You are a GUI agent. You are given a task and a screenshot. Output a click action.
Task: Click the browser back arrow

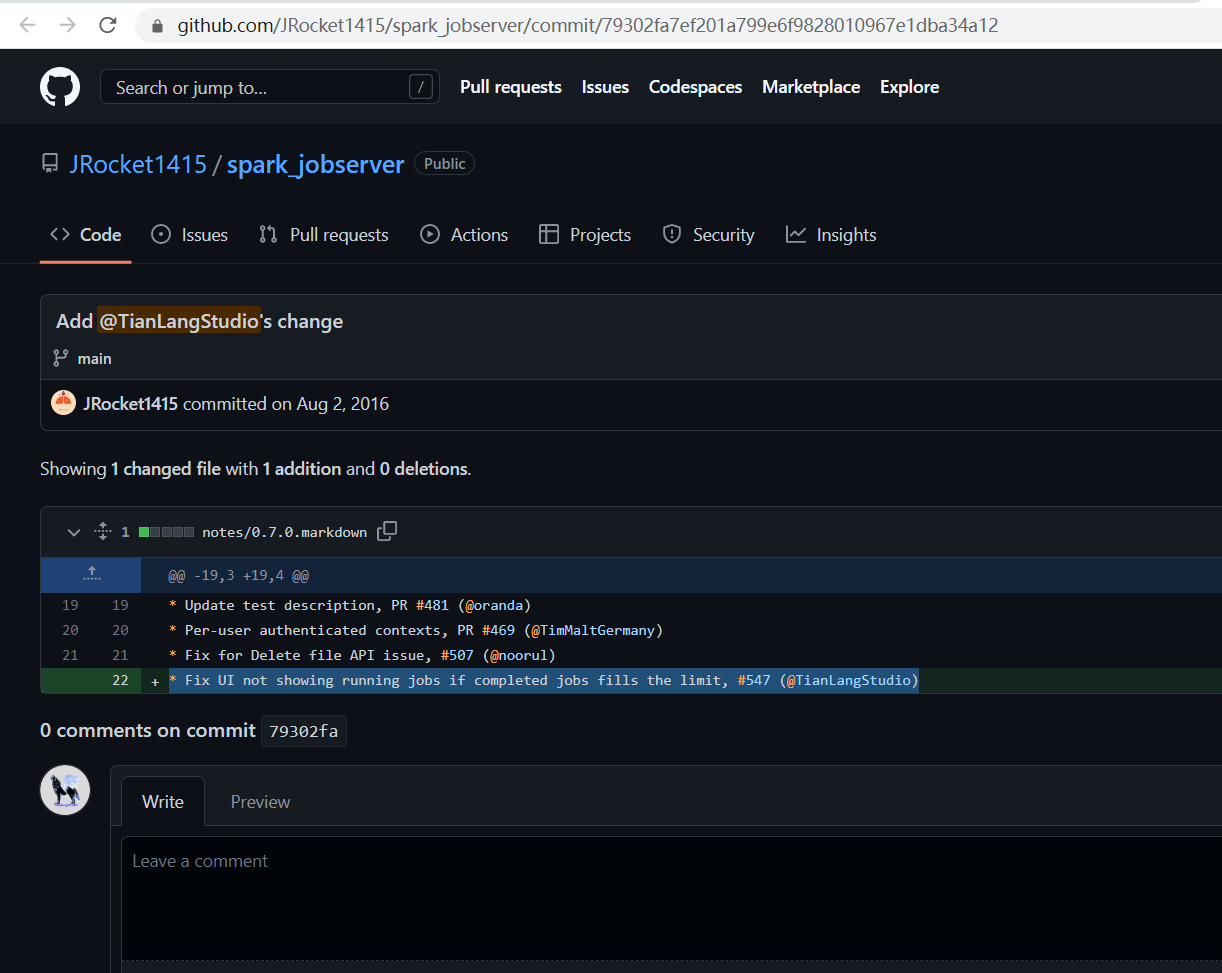28,25
